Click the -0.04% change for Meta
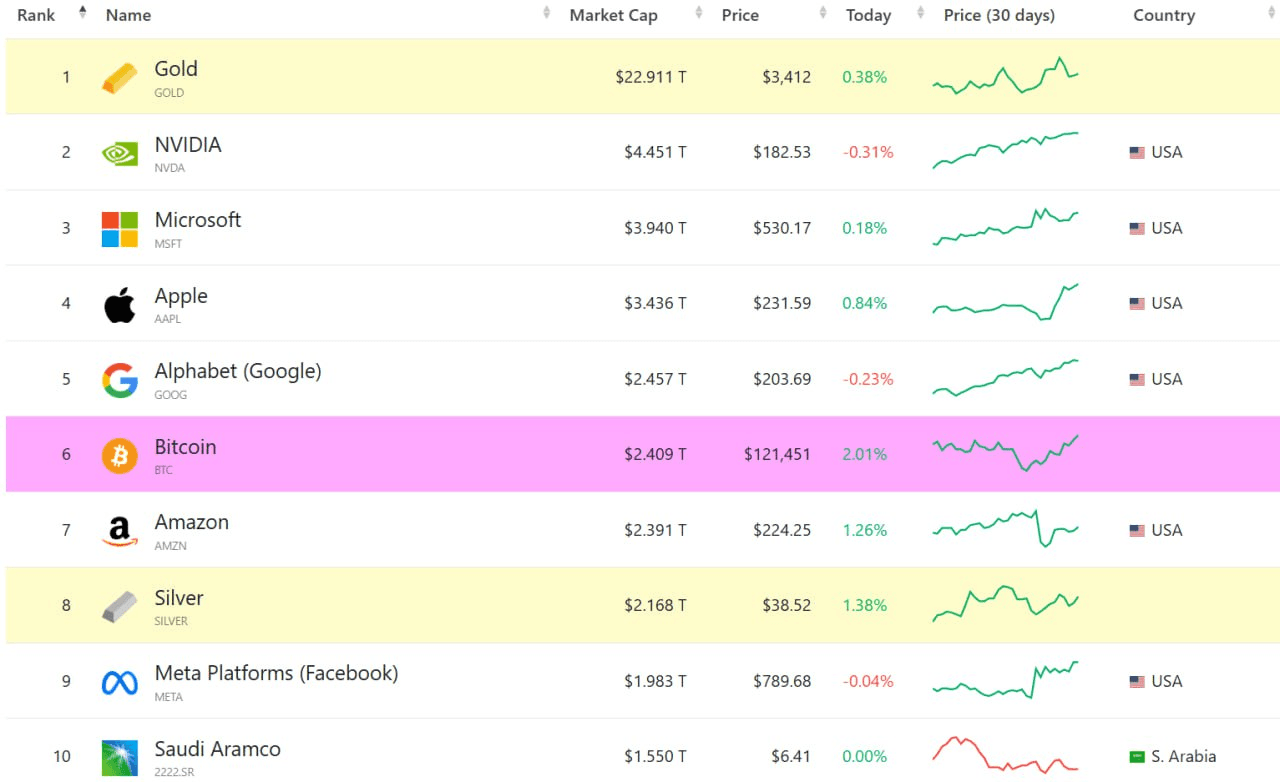1280x782 pixels. click(868, 682)
